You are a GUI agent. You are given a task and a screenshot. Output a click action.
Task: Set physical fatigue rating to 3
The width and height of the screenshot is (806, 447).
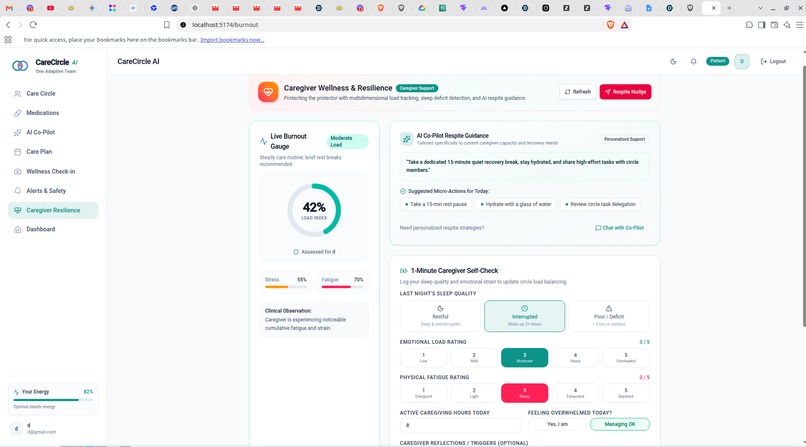point(524,393)
